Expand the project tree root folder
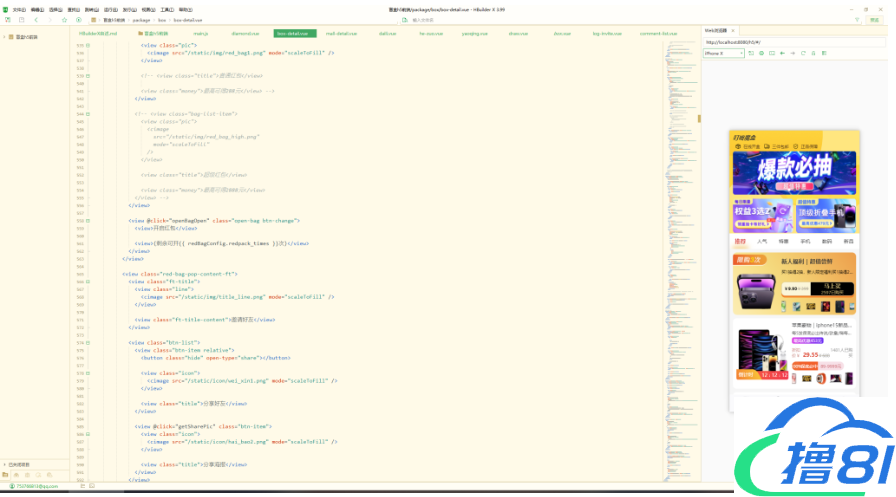896x497 pixels. [9, 37]
